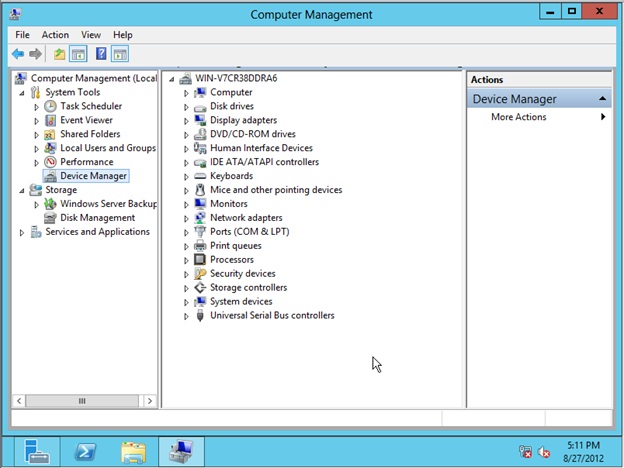Expand the Disk drives category
Image resolution: width=624 pixels, height=468 pixels.
point(186,107)
